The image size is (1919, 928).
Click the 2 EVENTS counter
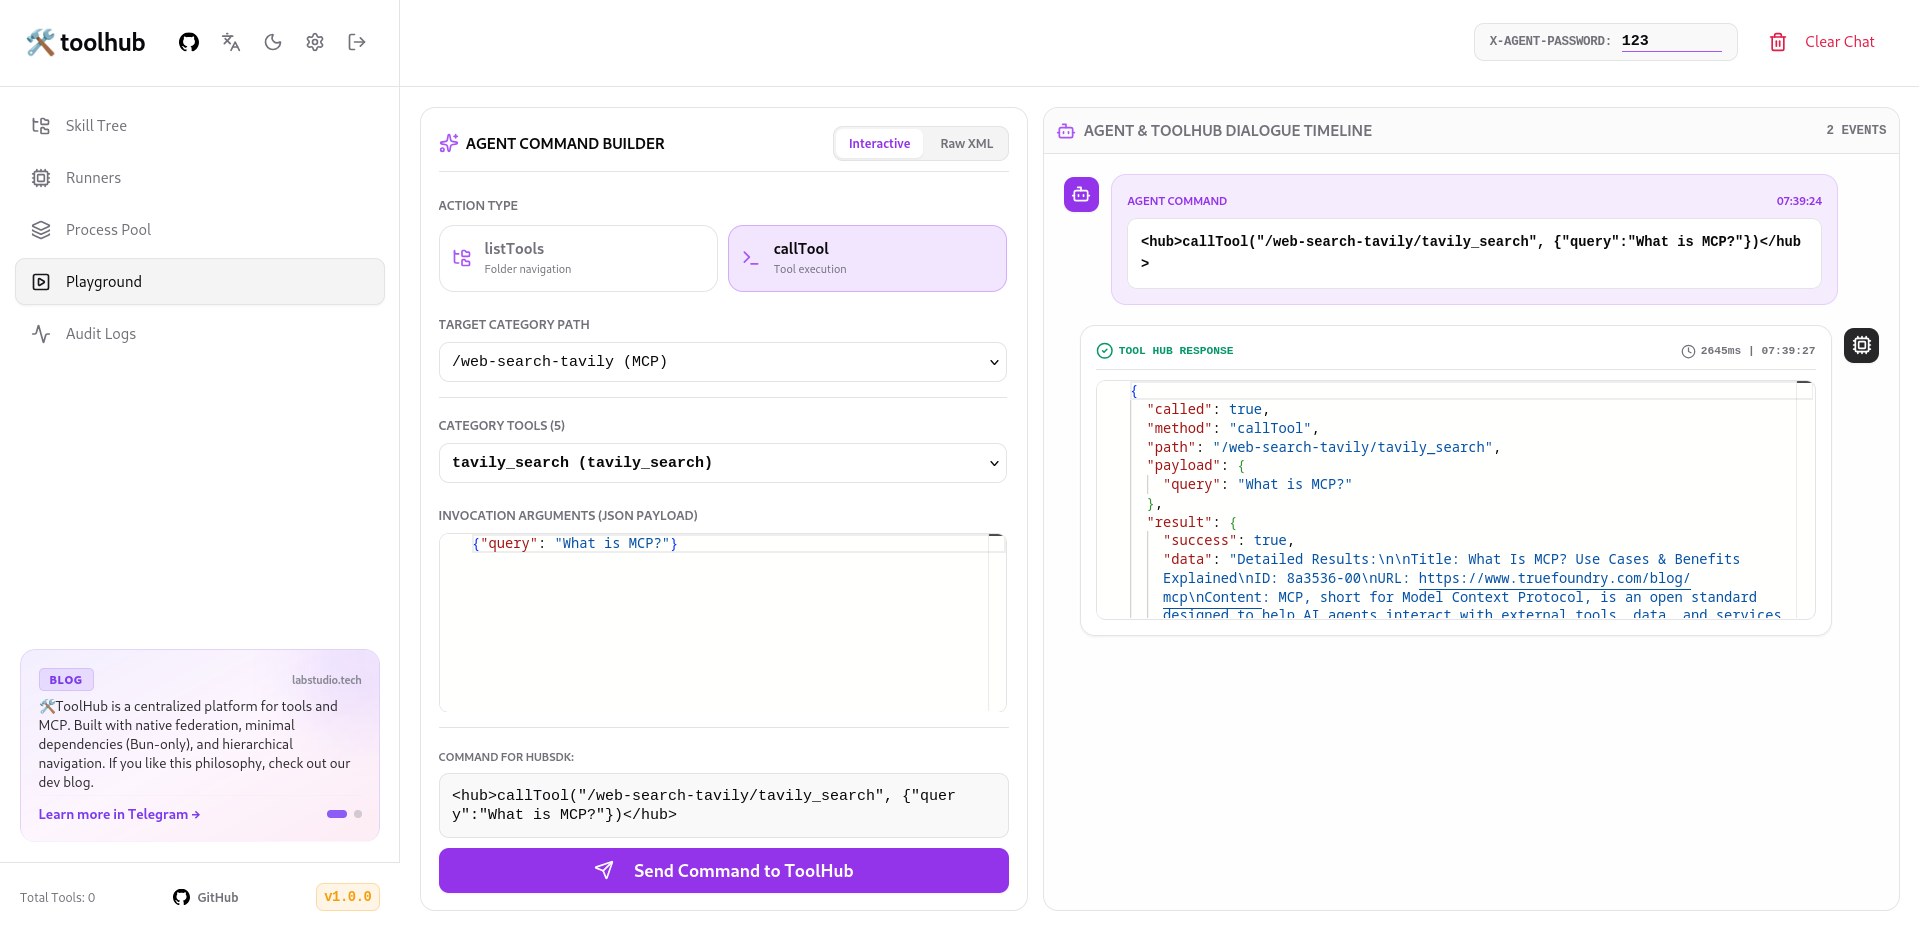(x=1856, y=130)
